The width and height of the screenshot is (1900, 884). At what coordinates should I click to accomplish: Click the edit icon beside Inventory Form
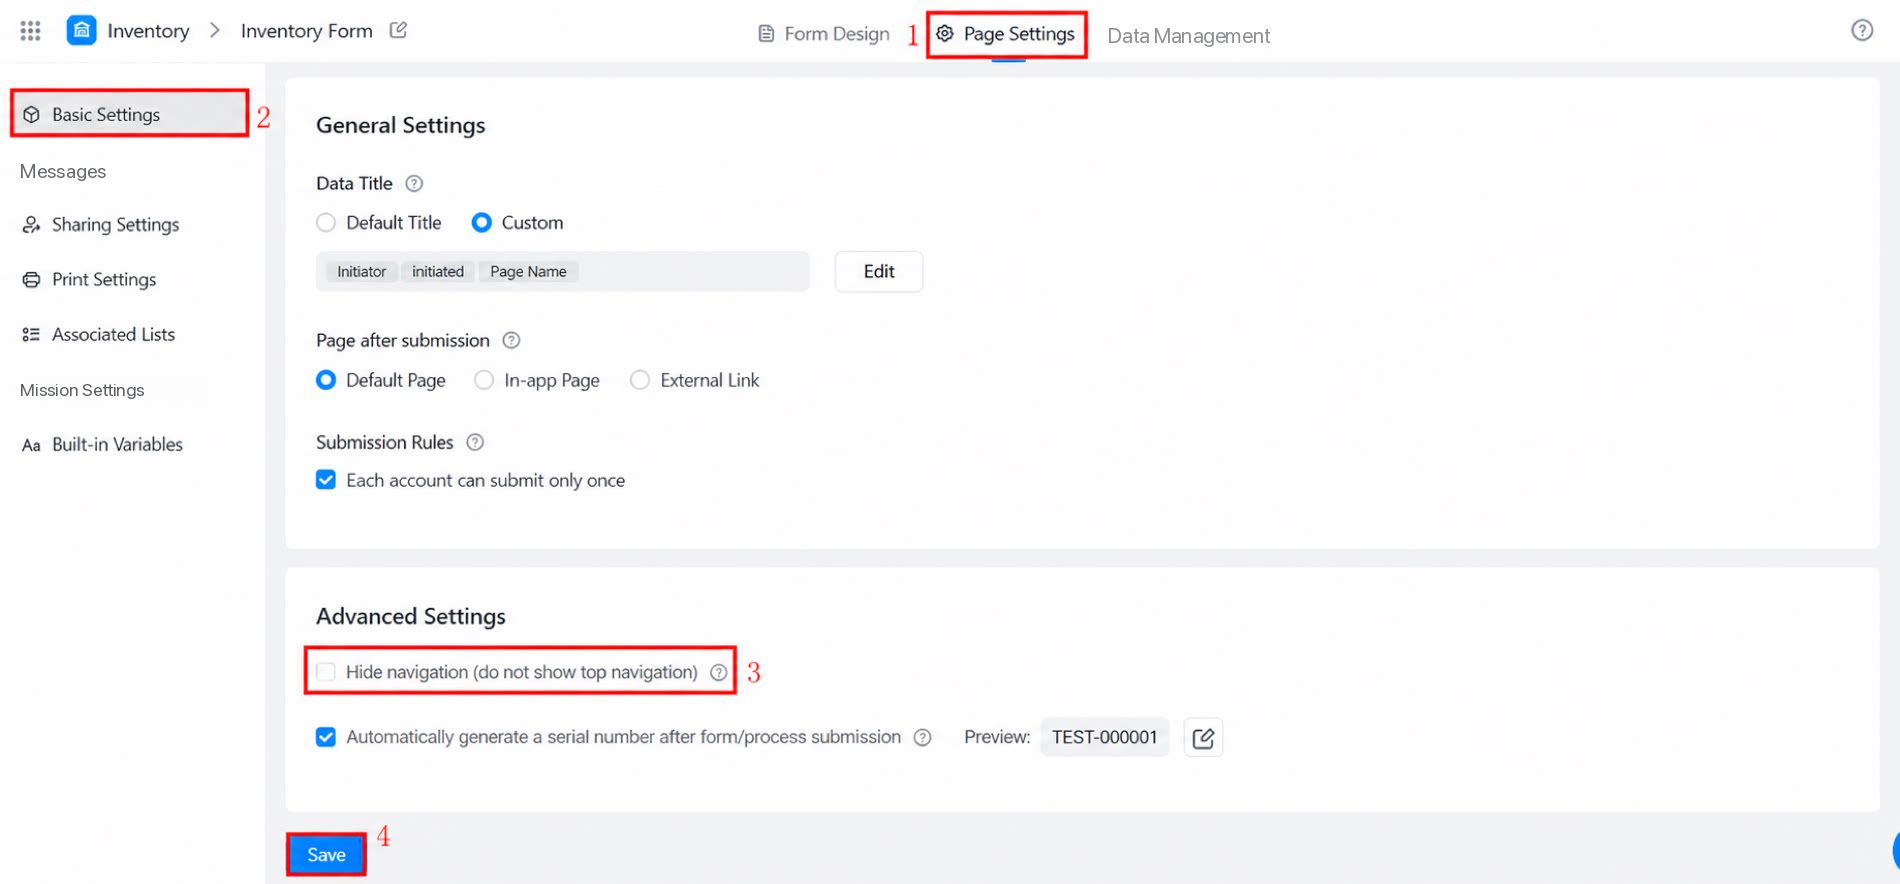(x=398, y=30)
